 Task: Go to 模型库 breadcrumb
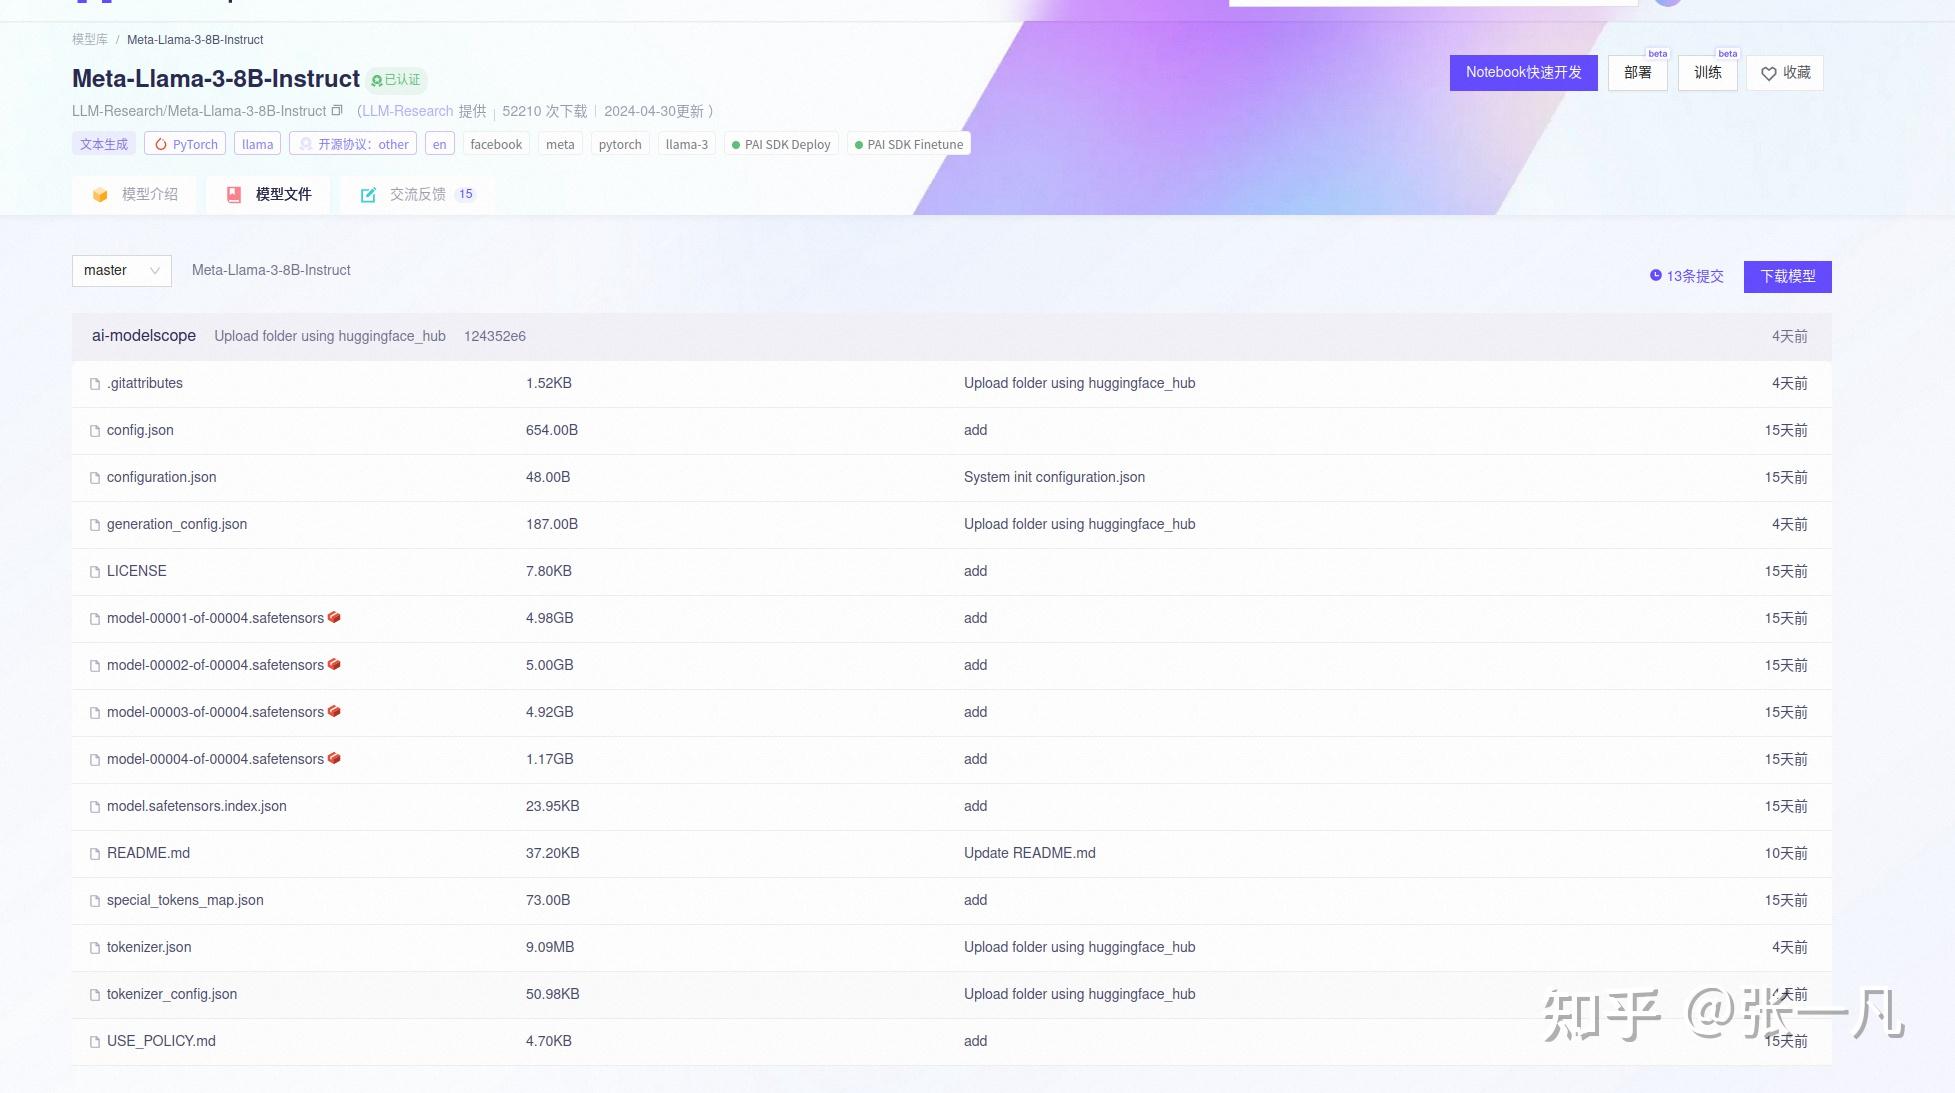pyautogui.click(x=89, y=40)
